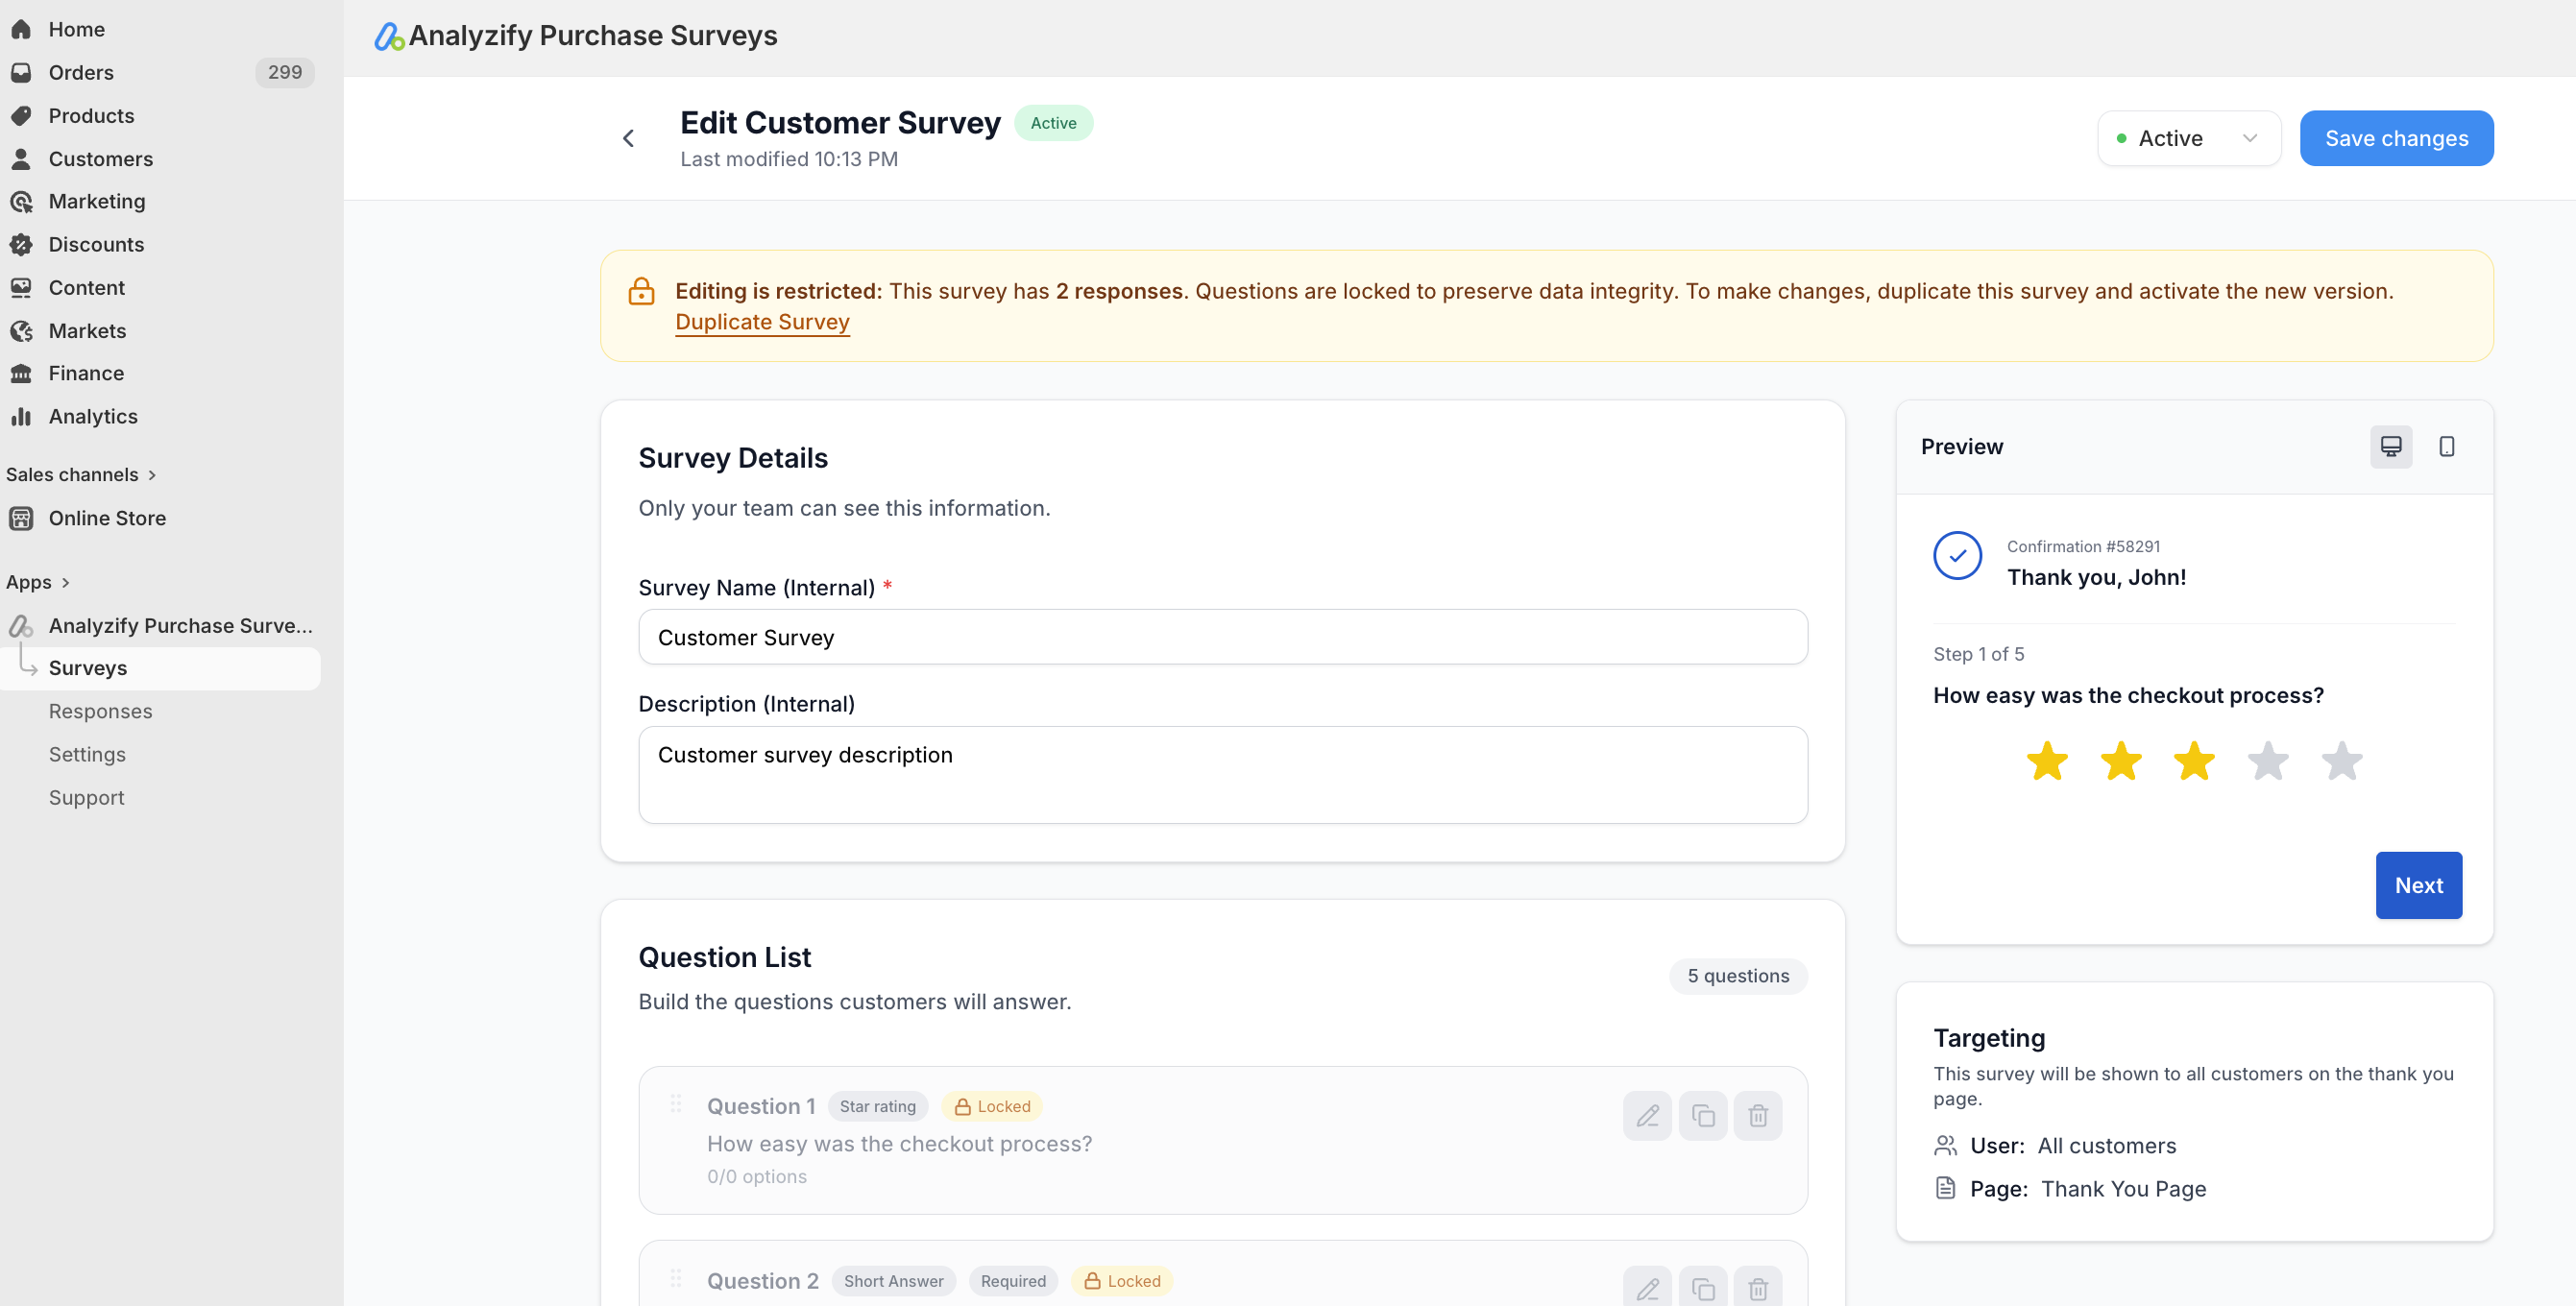Click the edit pencil icon on Question 2

tap(1647, 1288)
